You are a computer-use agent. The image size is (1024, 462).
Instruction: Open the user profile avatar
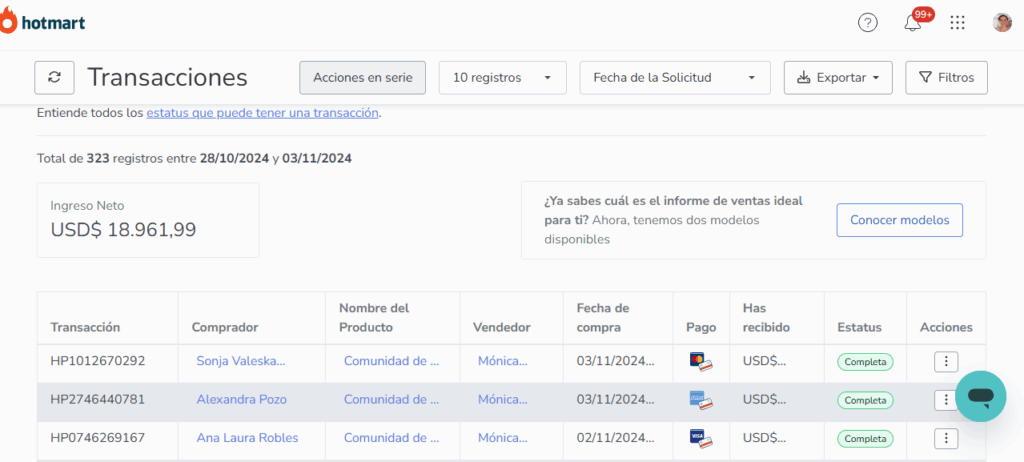pyautogui.click(x=1002, y=23)
